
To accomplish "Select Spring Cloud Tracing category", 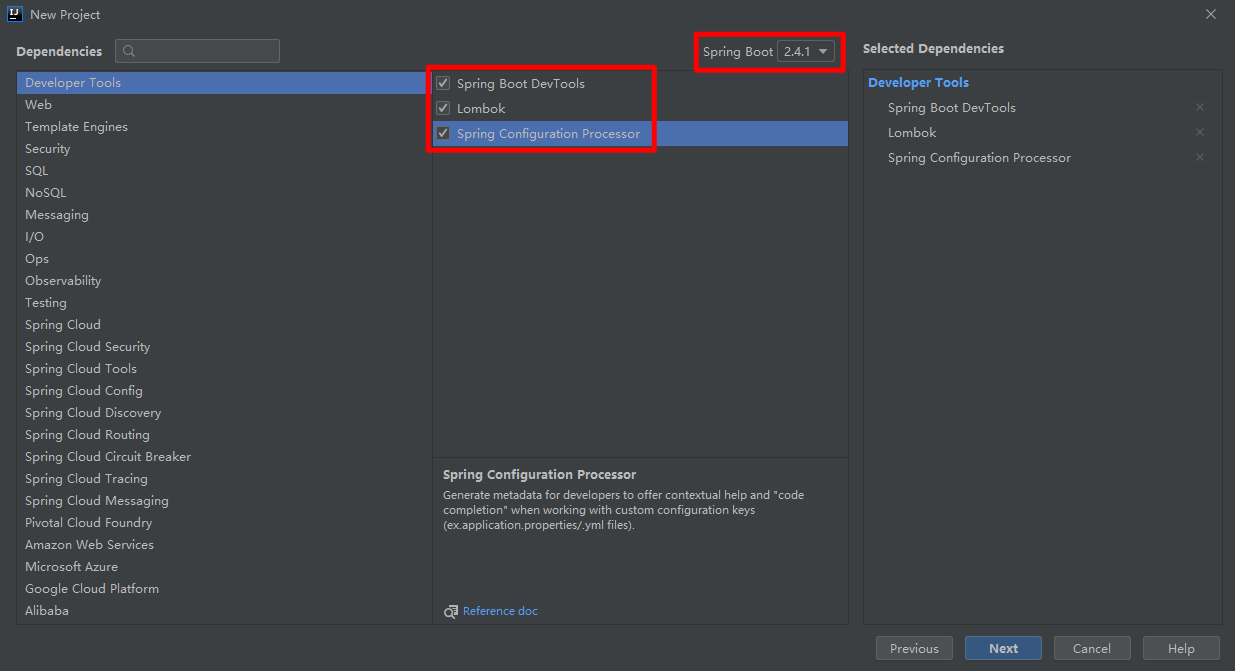I will 222,479.
